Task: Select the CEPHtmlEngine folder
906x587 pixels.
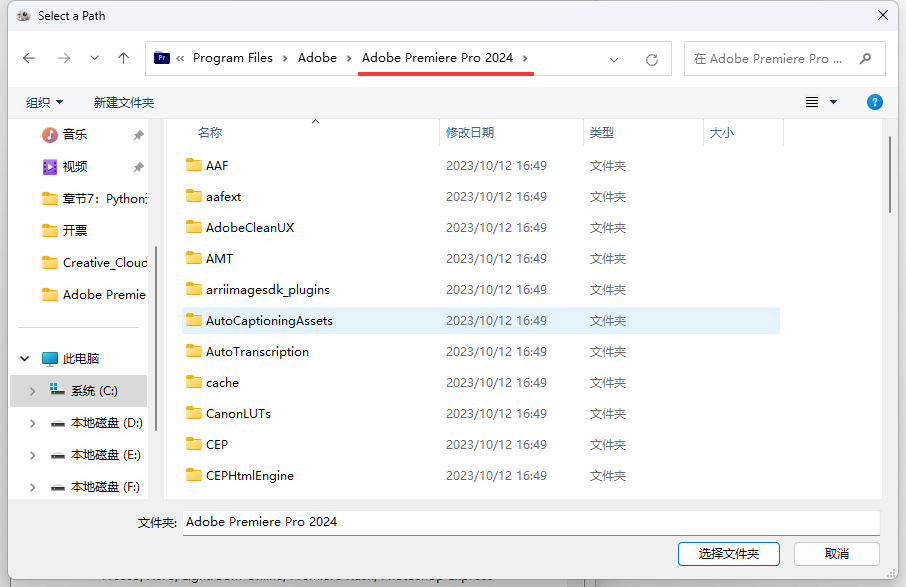Action: (x=481, y=476)
